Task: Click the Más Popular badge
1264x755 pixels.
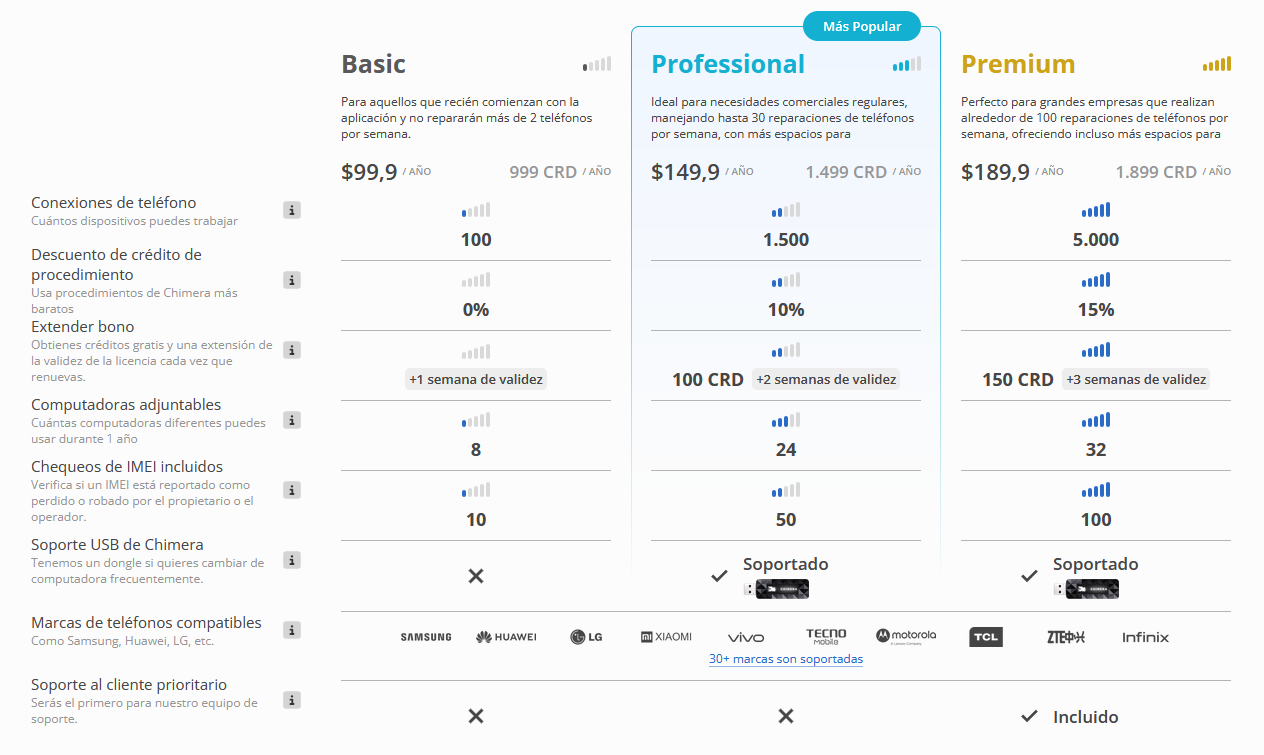Action: pyautogui.click(x=862, y=26)
